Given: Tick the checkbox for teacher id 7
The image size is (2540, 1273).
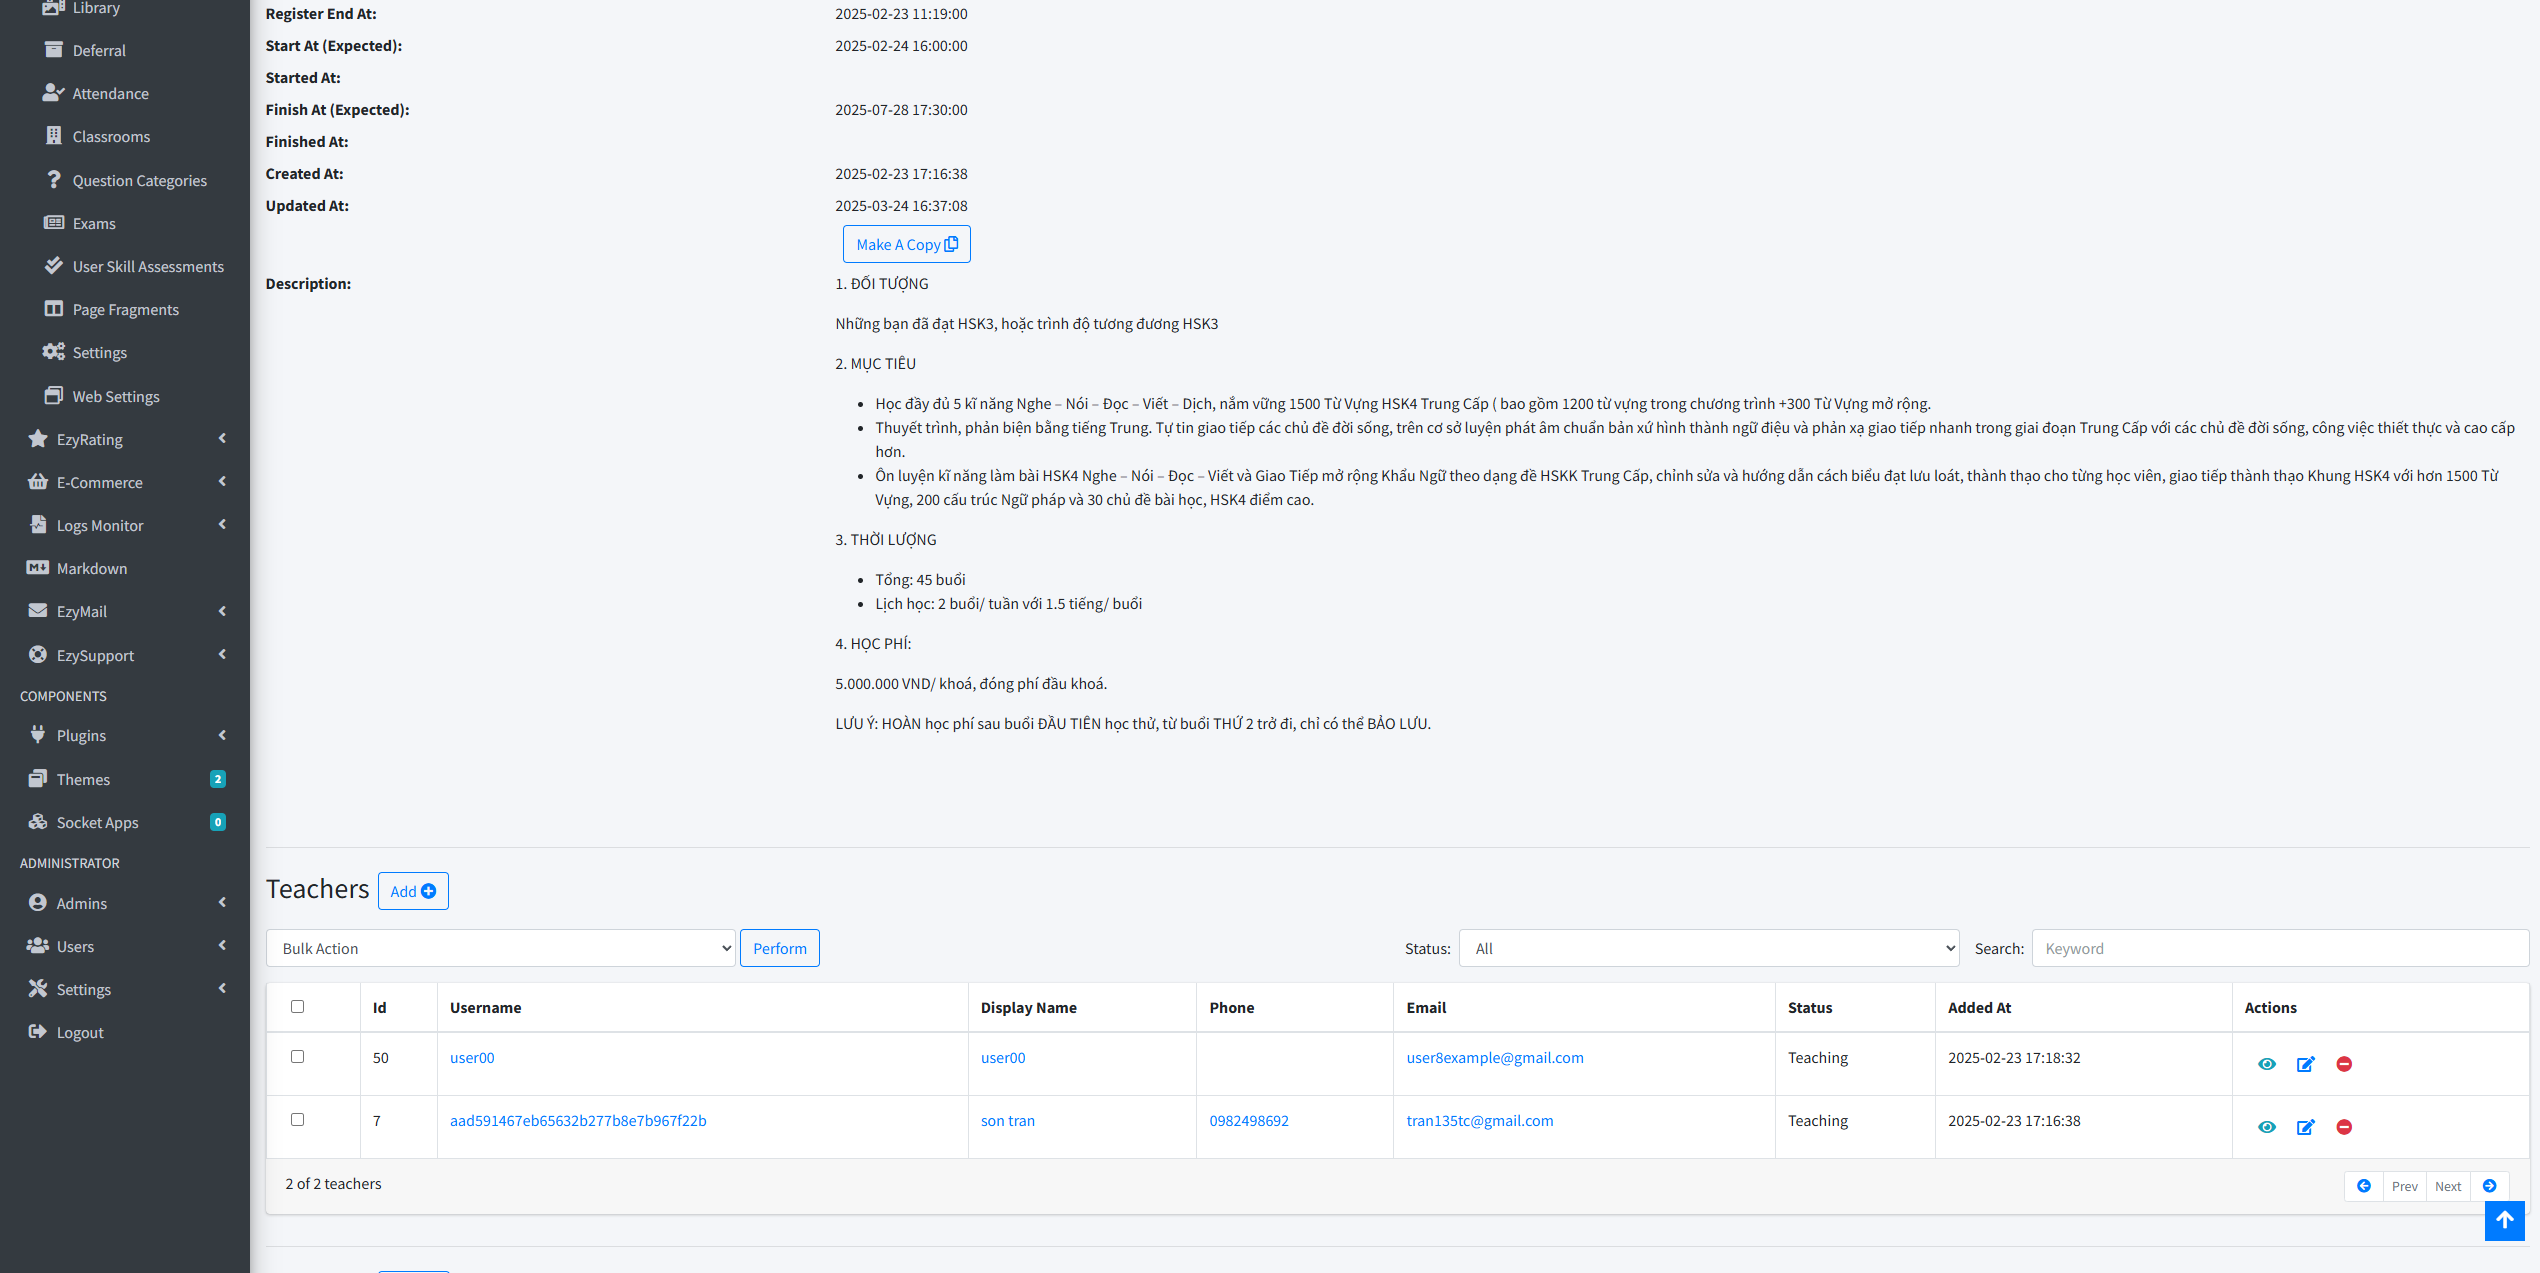Looking at the screenshot, I should pos(297,1120).
